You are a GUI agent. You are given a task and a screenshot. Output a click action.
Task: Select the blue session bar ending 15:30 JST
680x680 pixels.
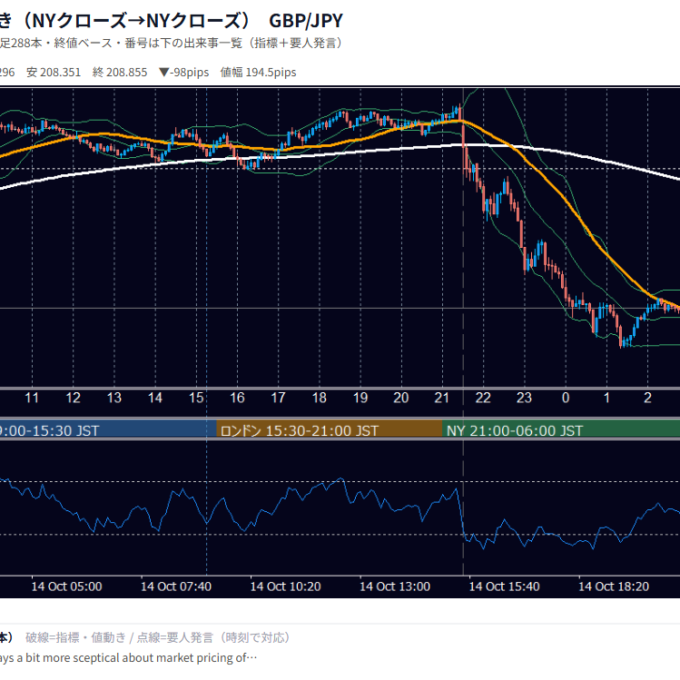108,430
